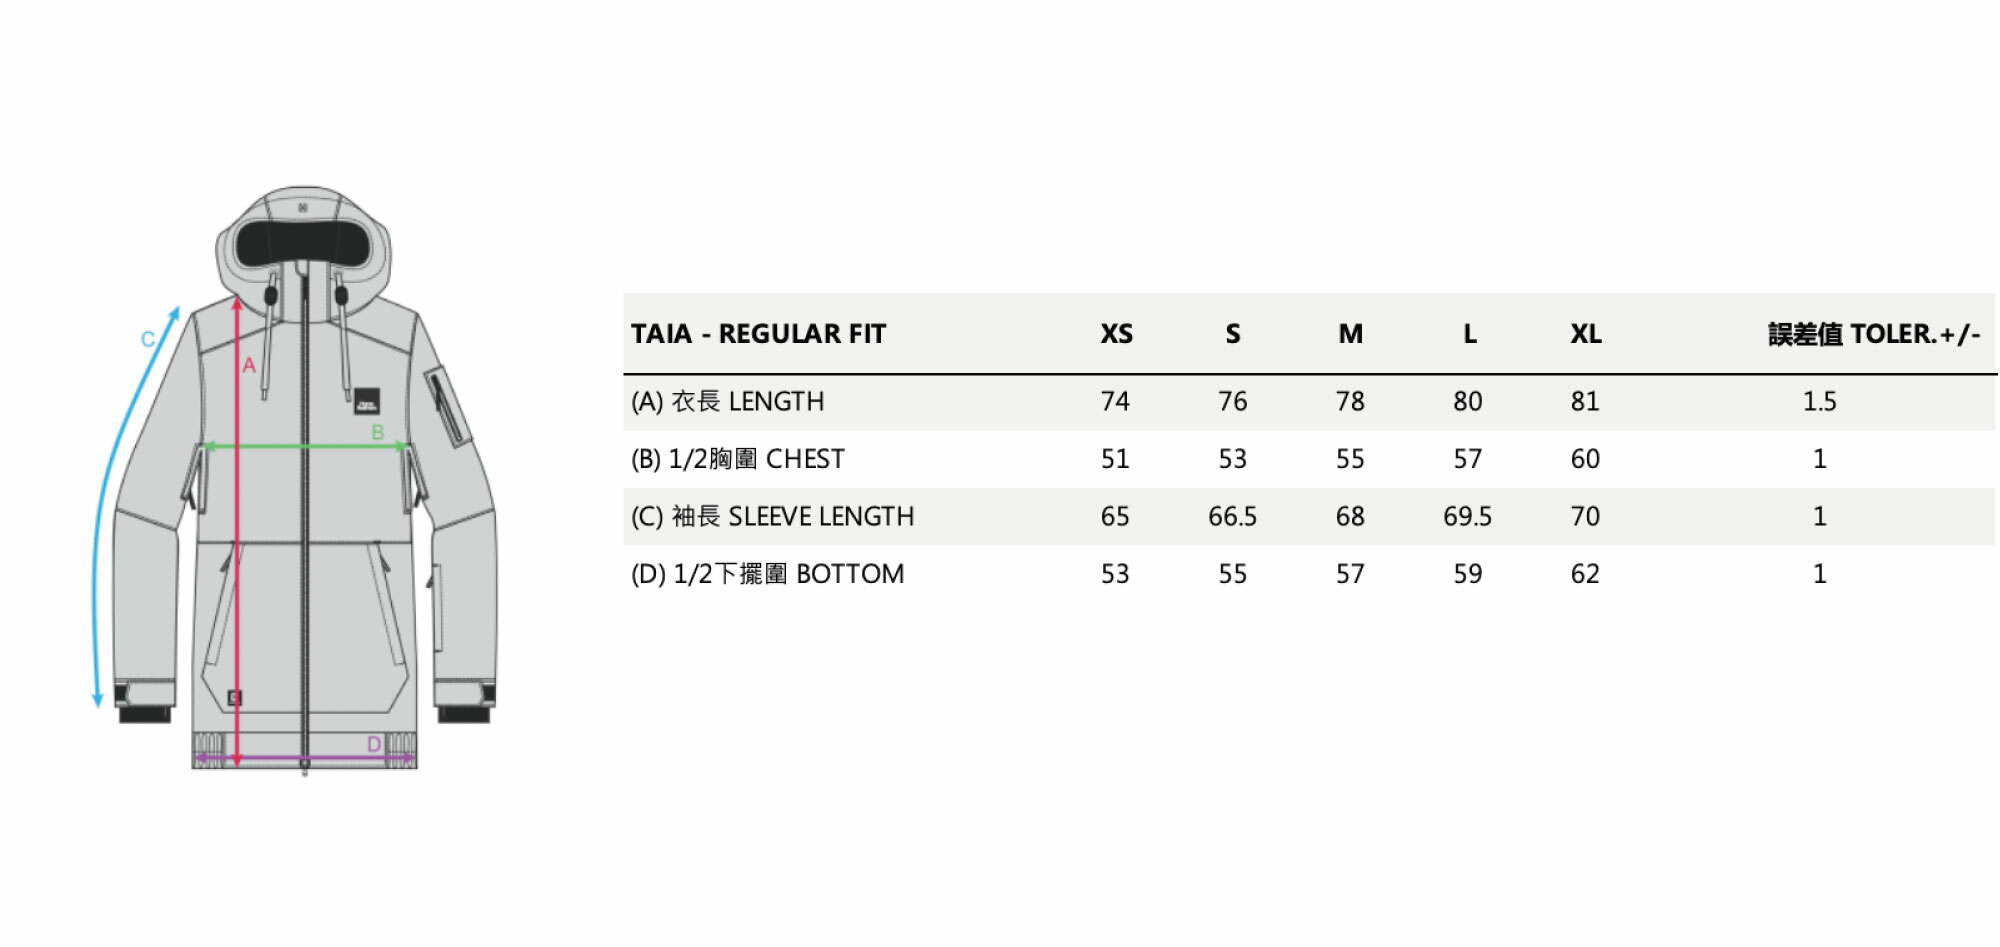This screenshot has width=2000, height=947.
Task: Click the (D) 1/2 BOTTOM row label
Action: [x=767, y=574]
